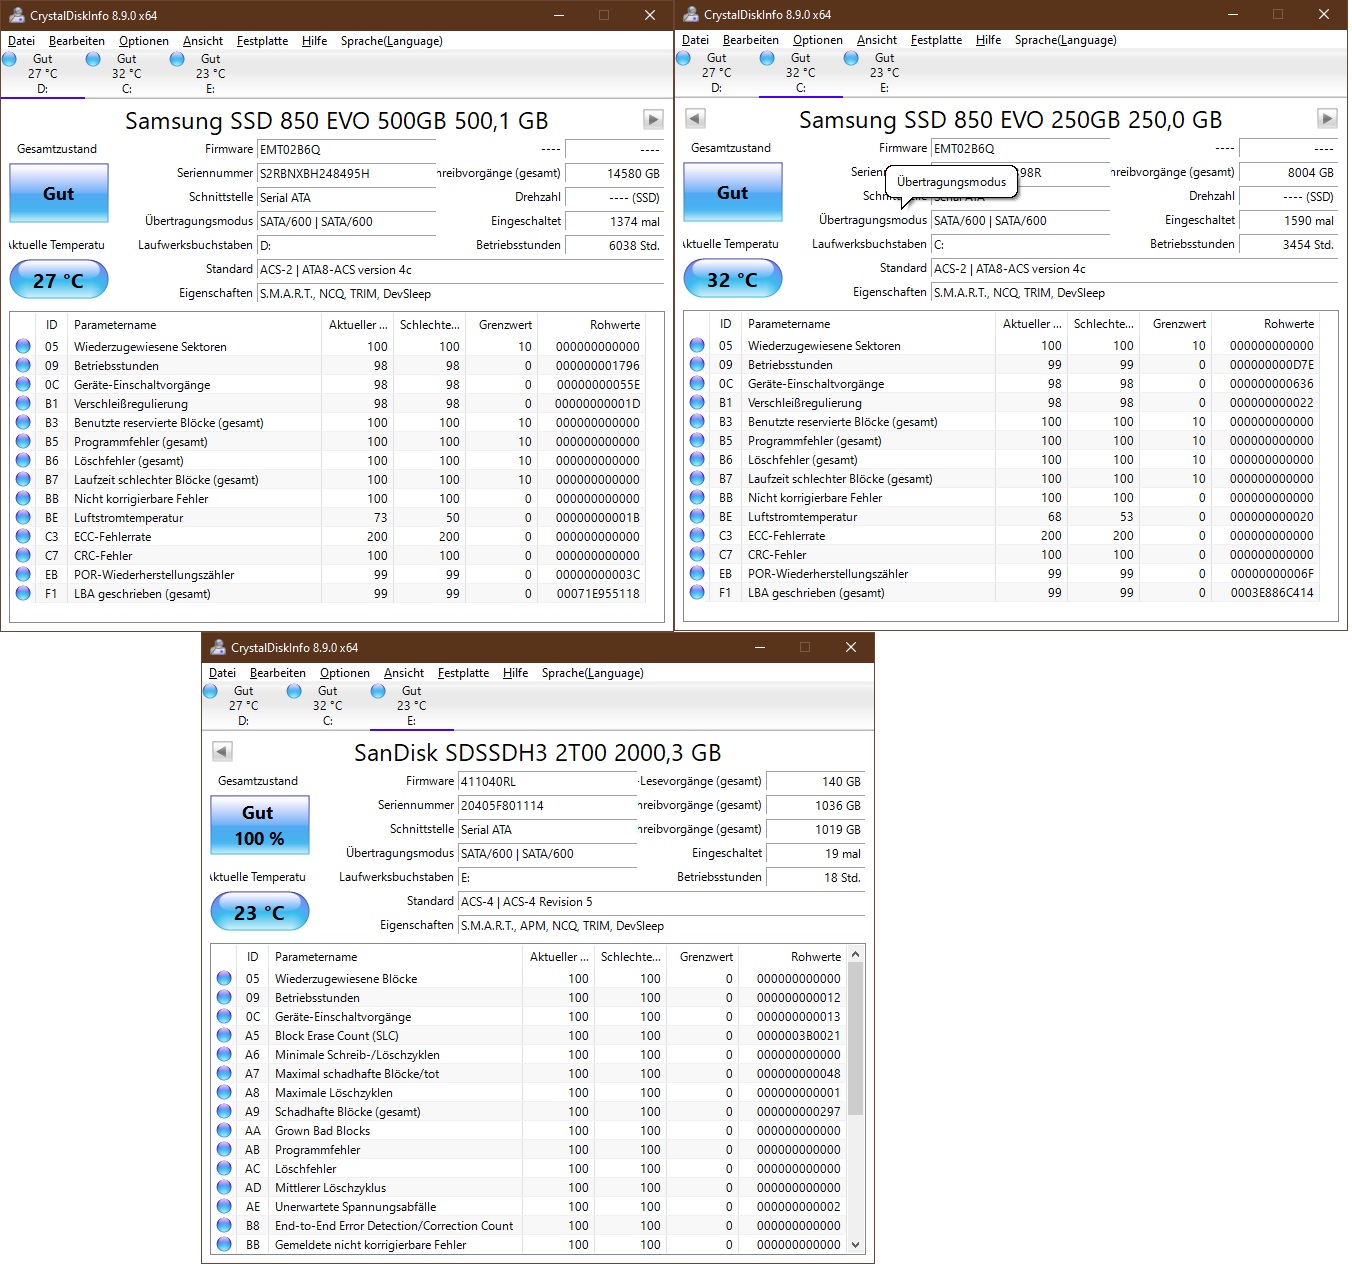Click status orb for CRC-Fehler in 250GB window
Image resolution: width=1352 pixels, height=1268 pixels.
(697, 554)
